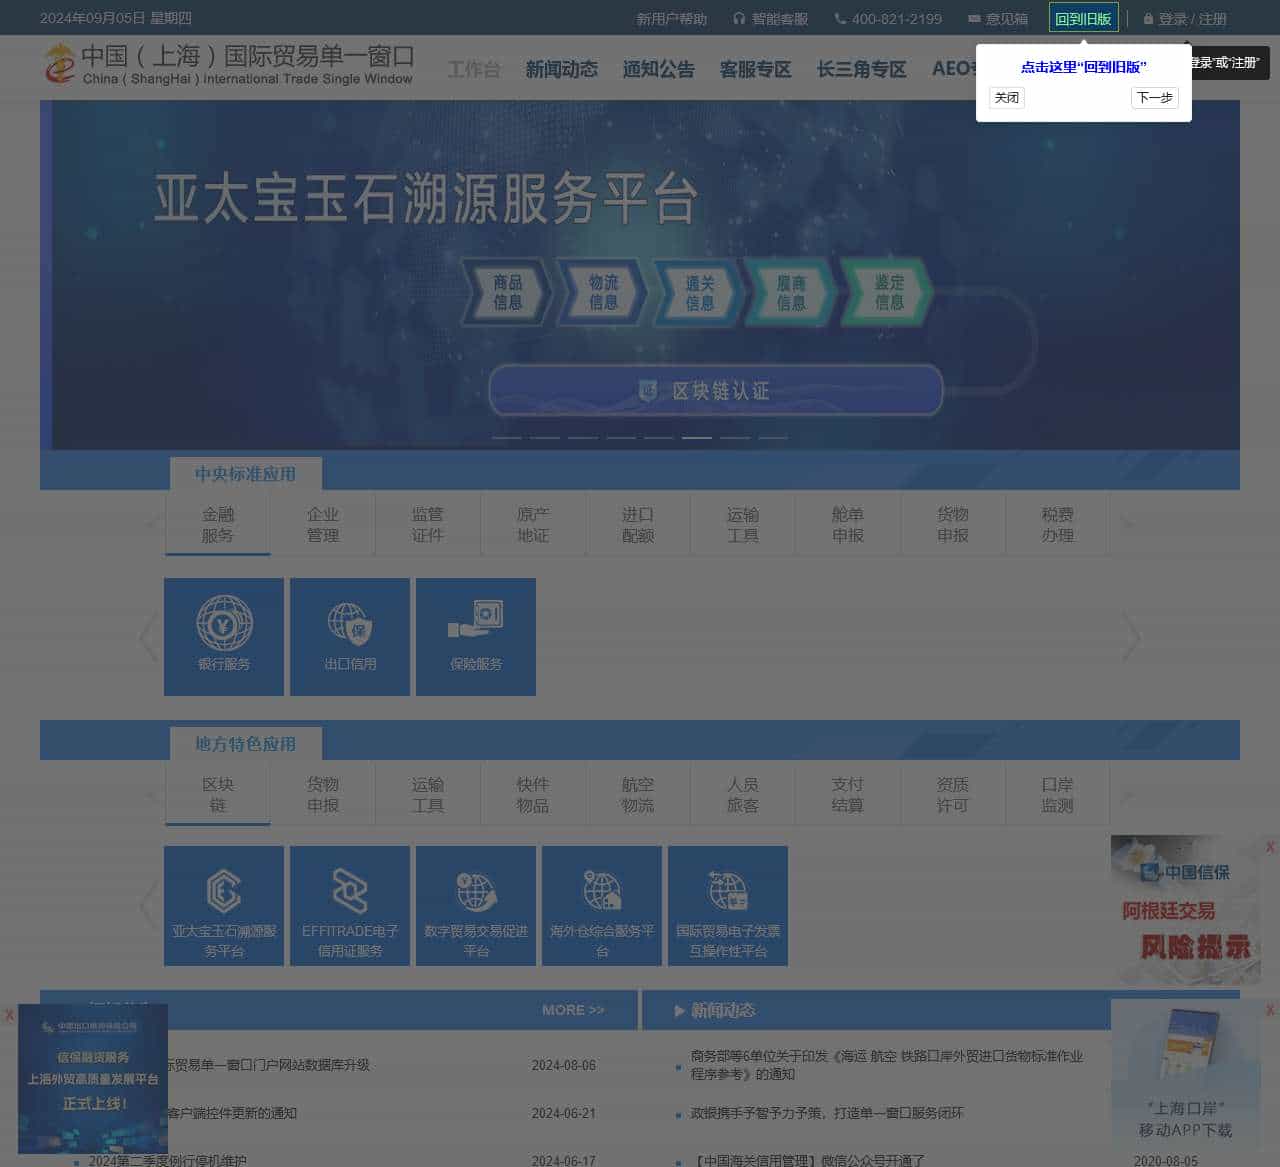Click the 区块链认证 banner button

pos(716,390)
